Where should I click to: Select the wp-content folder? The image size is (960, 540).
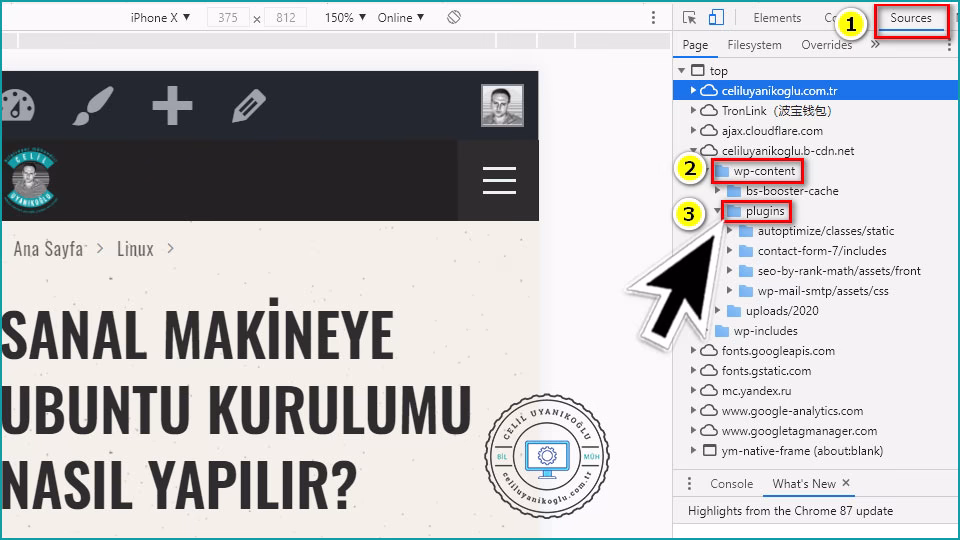click(x=764, y=171)
